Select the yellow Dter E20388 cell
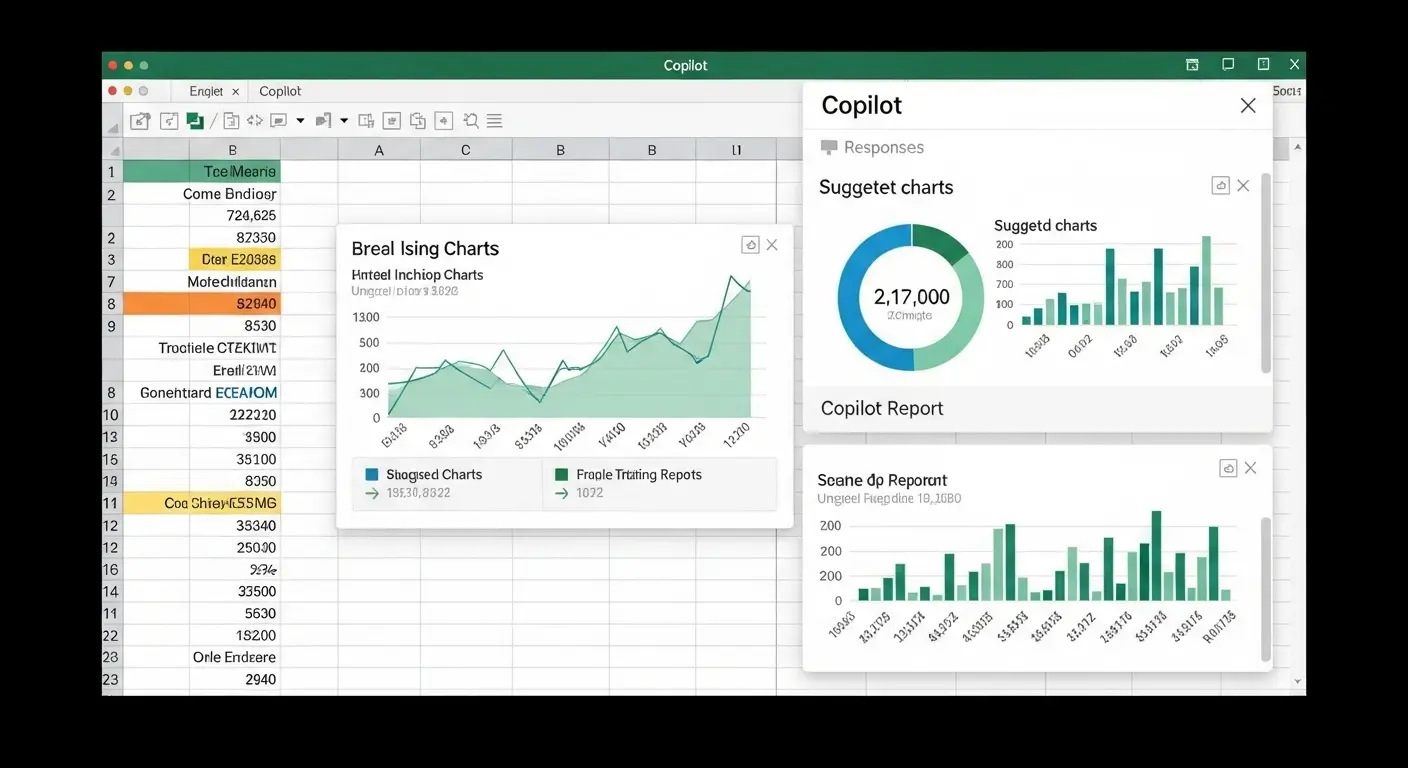The image size is (1408, 768). click(x=235, y=259)
